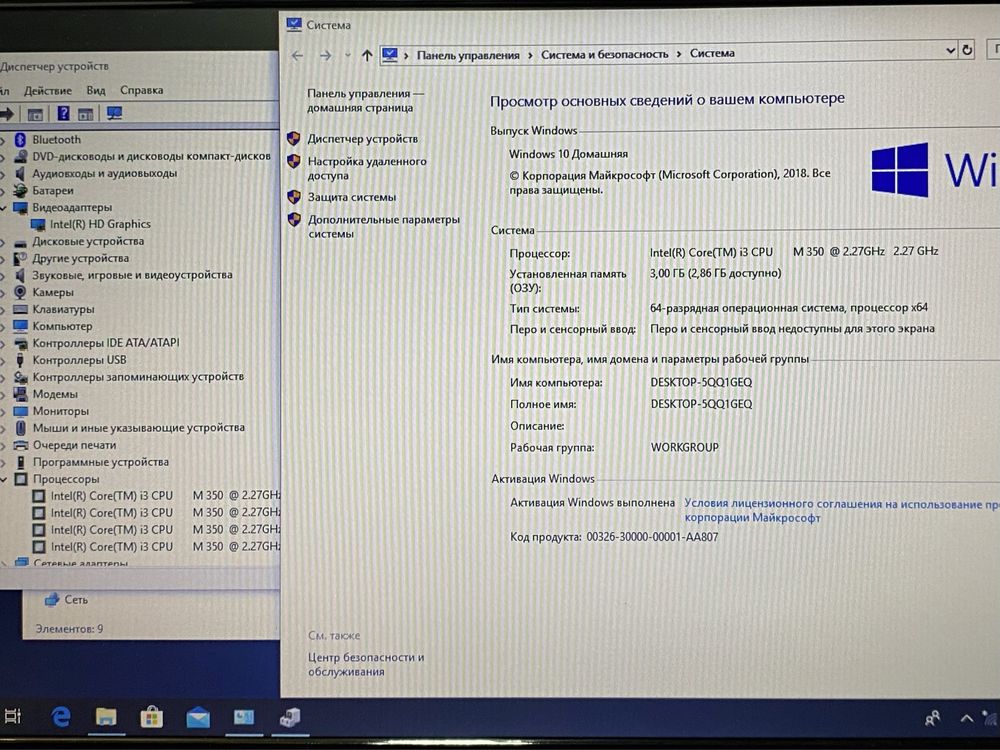The height and width of the screenshot is (750, 1000).
Task: Click back arrow in System window
Action: tap(297, 55)
